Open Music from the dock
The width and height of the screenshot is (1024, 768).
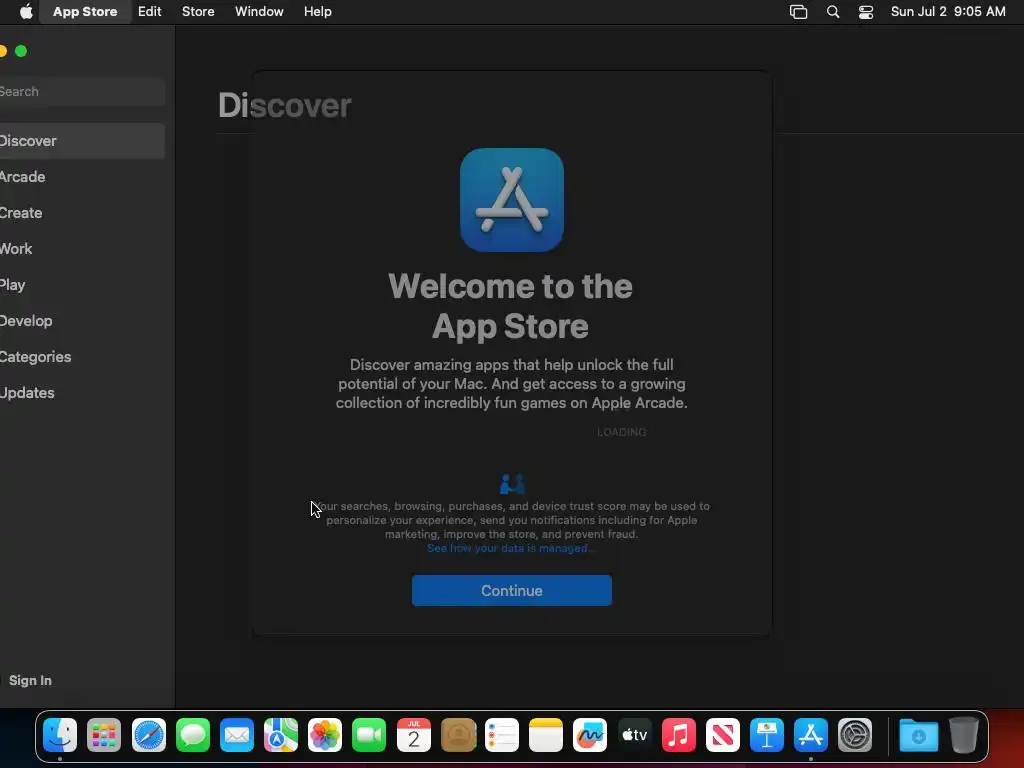tap(679, 735)
